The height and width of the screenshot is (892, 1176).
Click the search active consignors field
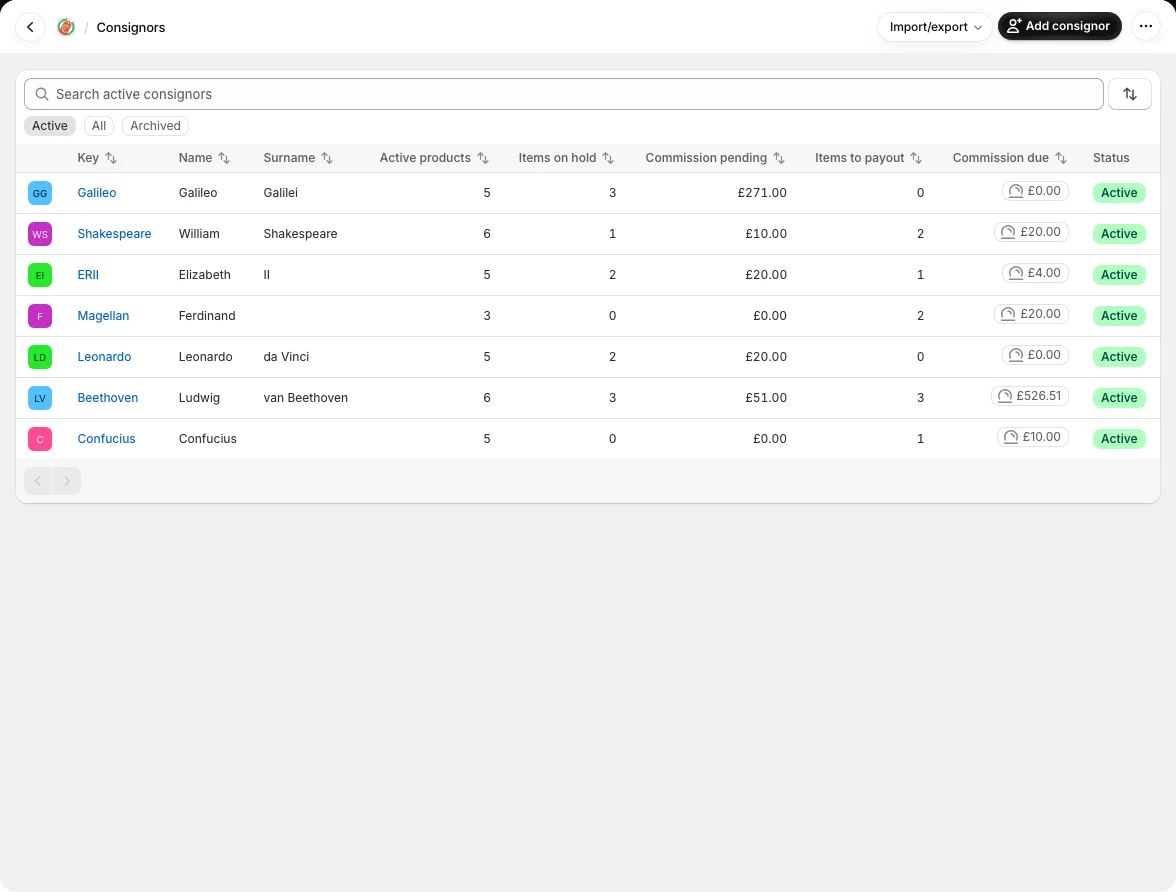[x=563, y=94]
